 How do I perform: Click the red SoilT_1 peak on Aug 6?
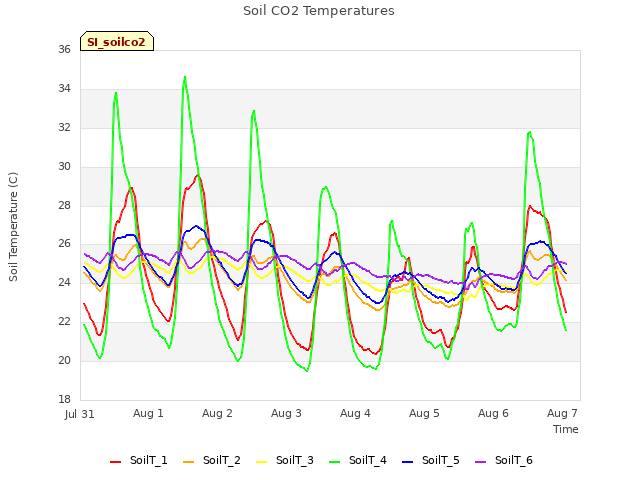530,206
